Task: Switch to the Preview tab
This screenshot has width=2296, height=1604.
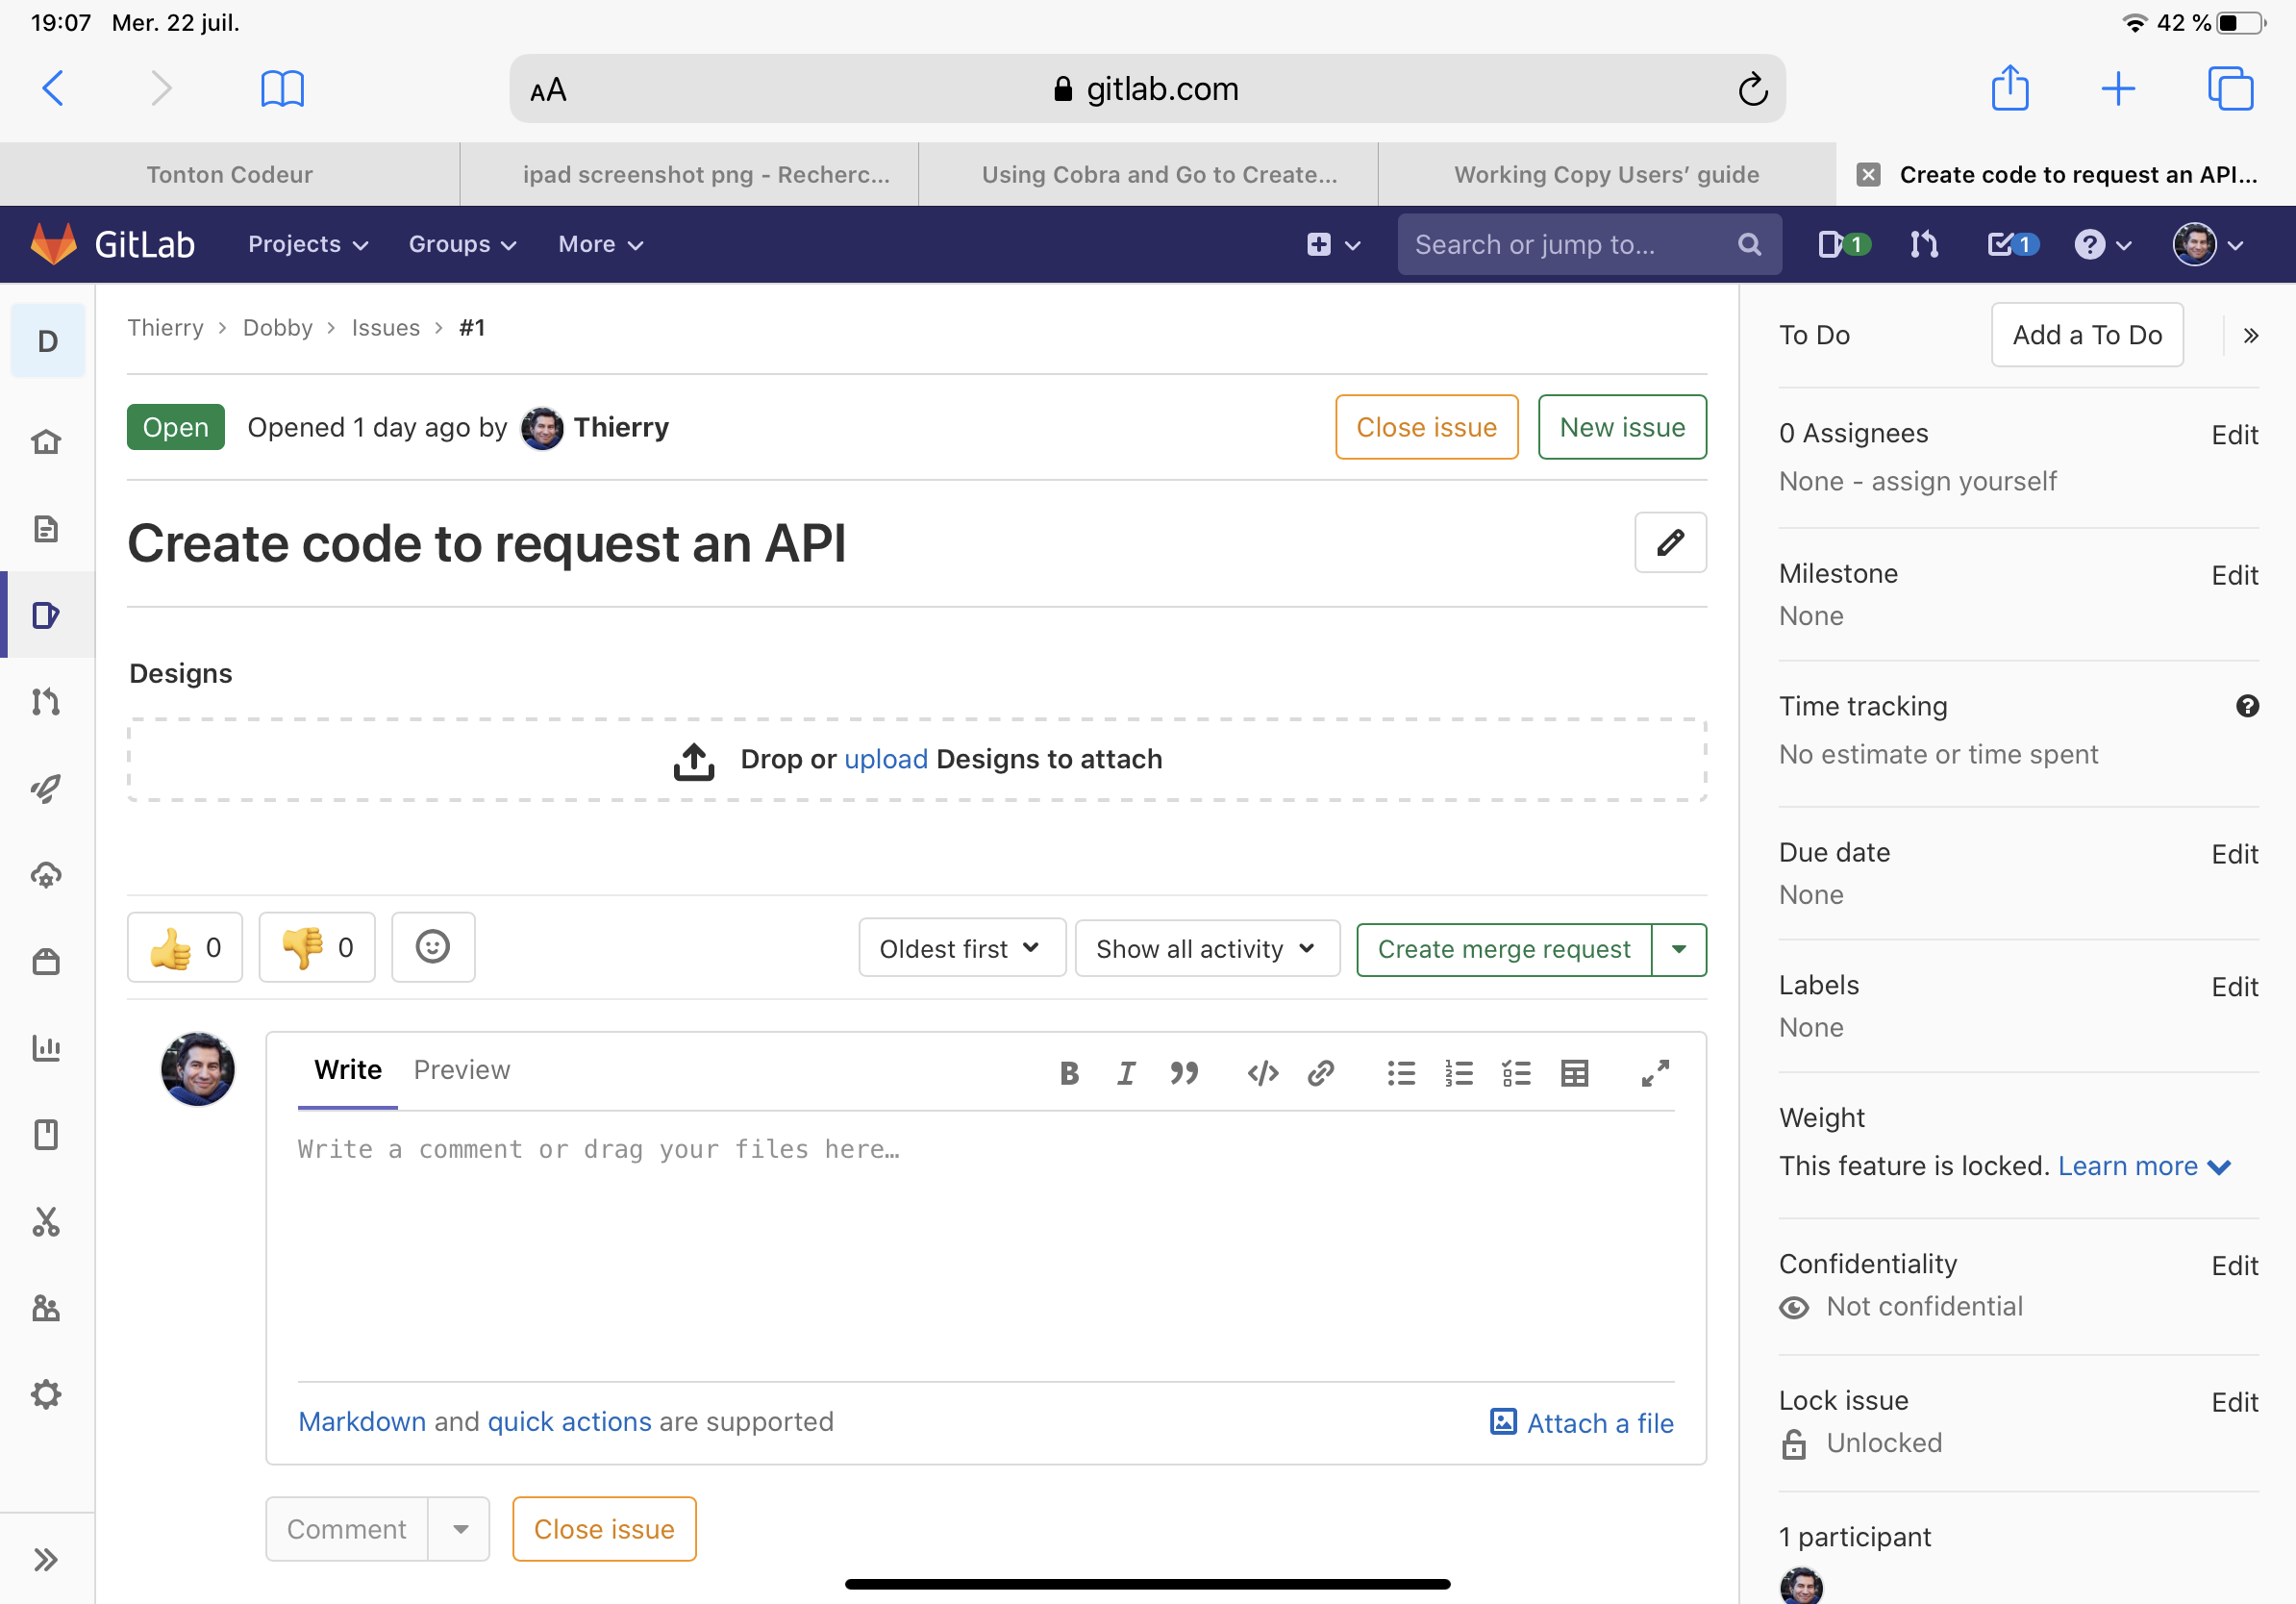Action: point(461,1070)
